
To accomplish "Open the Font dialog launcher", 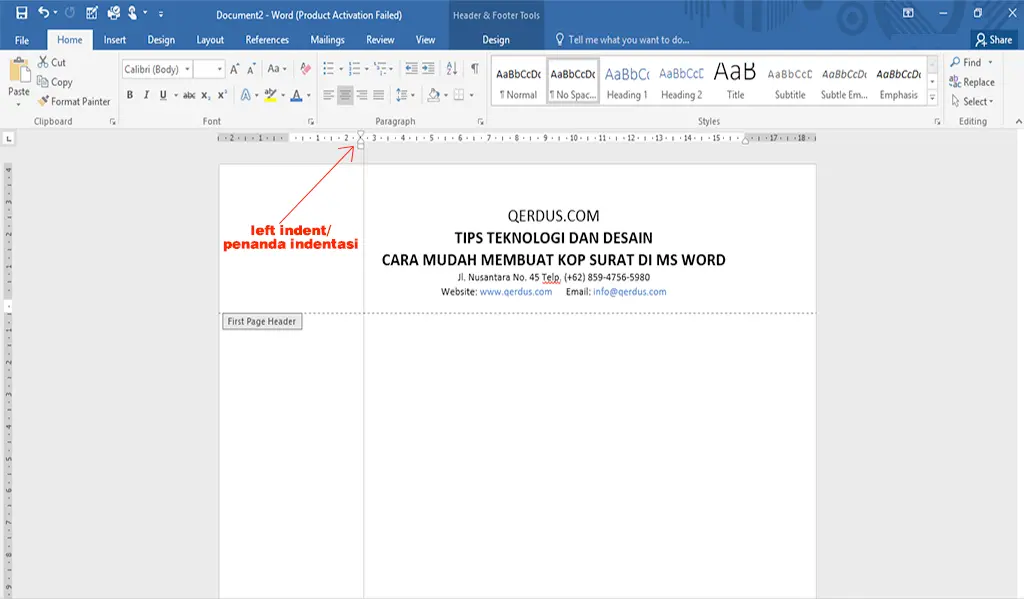I will 311,122.
